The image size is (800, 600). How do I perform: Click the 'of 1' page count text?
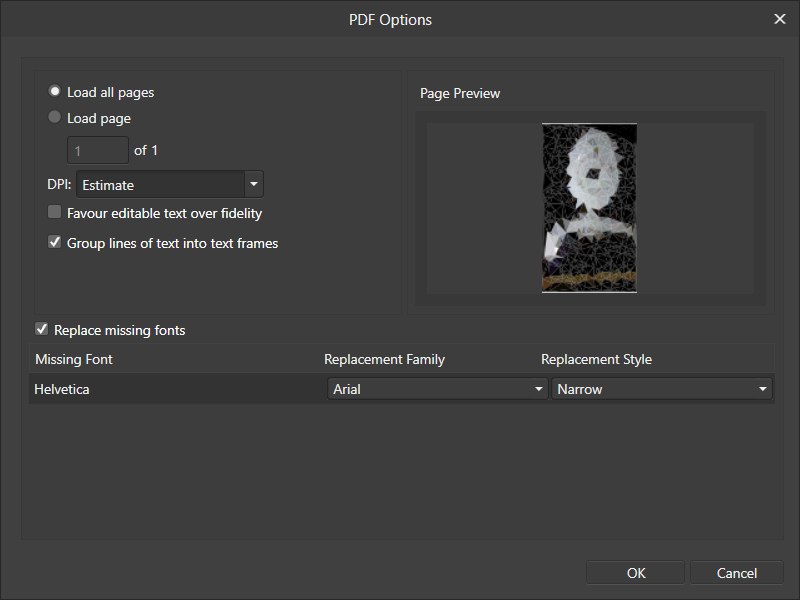coord(146,151)
